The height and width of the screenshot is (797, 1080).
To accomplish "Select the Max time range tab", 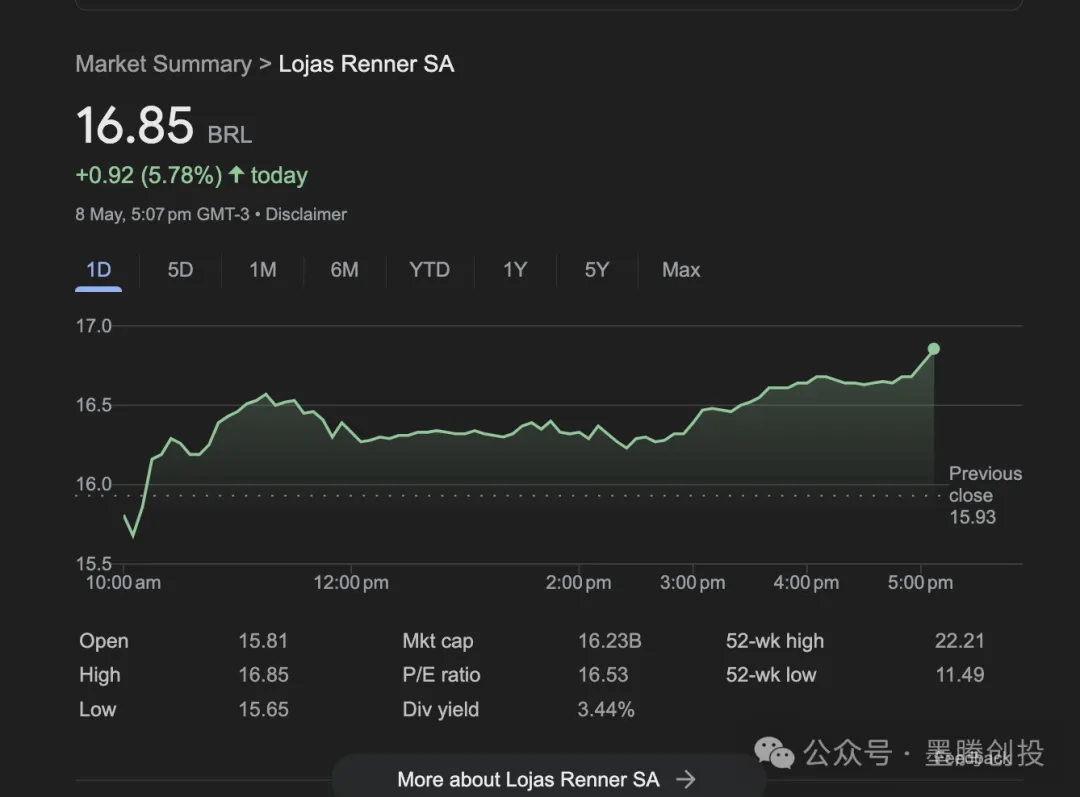I will tap(681, 270).
